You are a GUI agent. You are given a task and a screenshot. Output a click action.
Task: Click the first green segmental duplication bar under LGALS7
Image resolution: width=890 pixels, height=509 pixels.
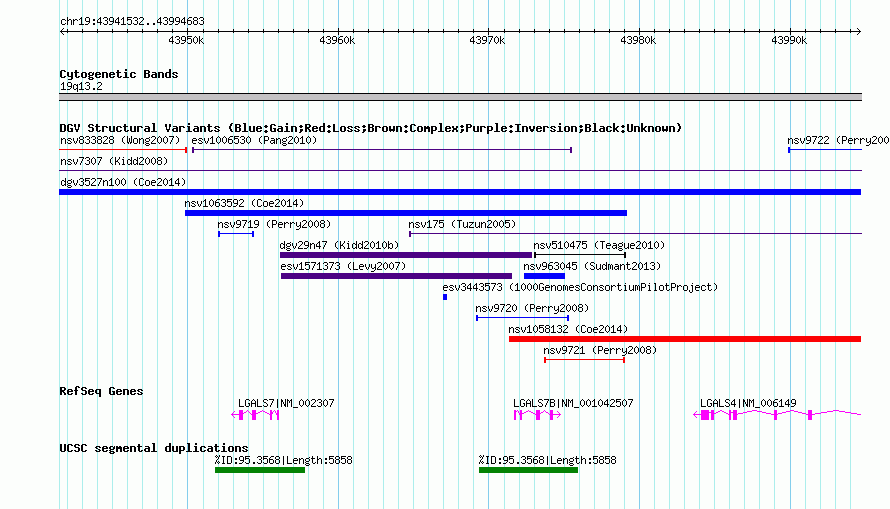260,470
